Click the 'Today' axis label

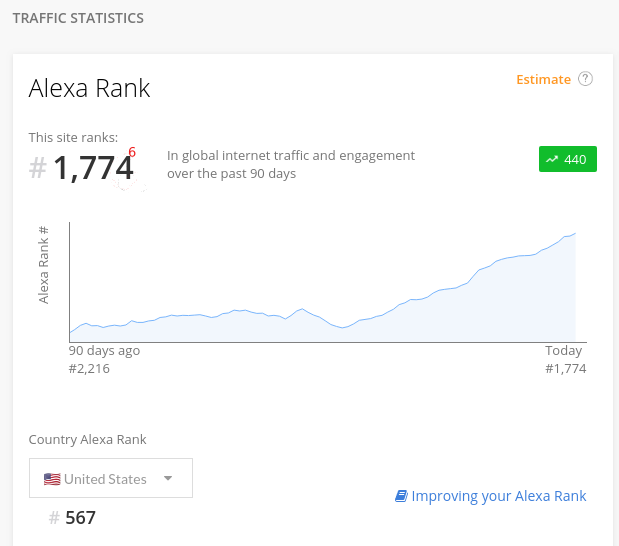coord(564,350)
